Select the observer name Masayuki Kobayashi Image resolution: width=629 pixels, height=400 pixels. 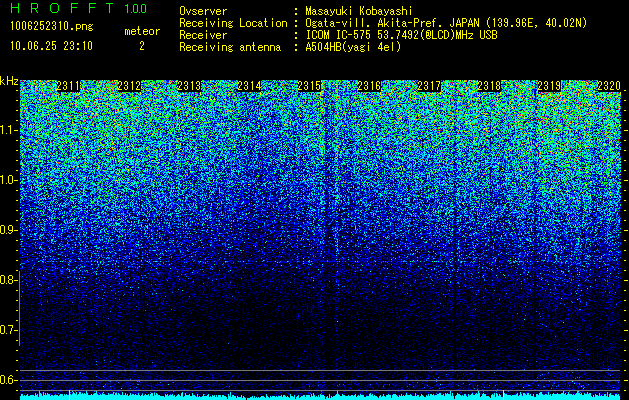coord(359,11)
